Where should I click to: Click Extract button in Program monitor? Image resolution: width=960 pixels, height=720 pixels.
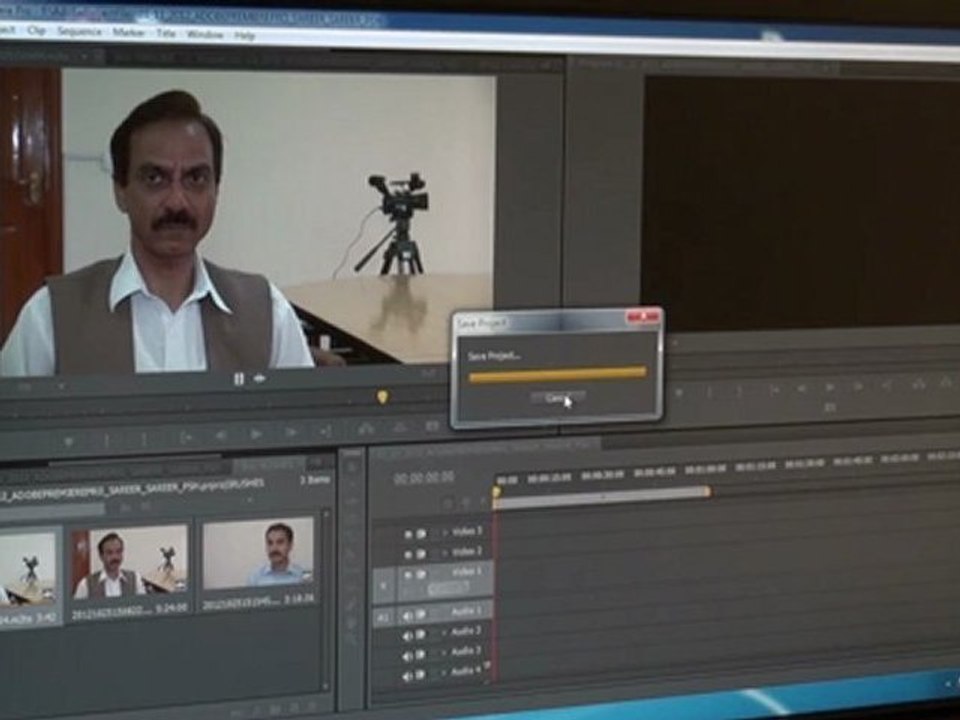point(947,383)
